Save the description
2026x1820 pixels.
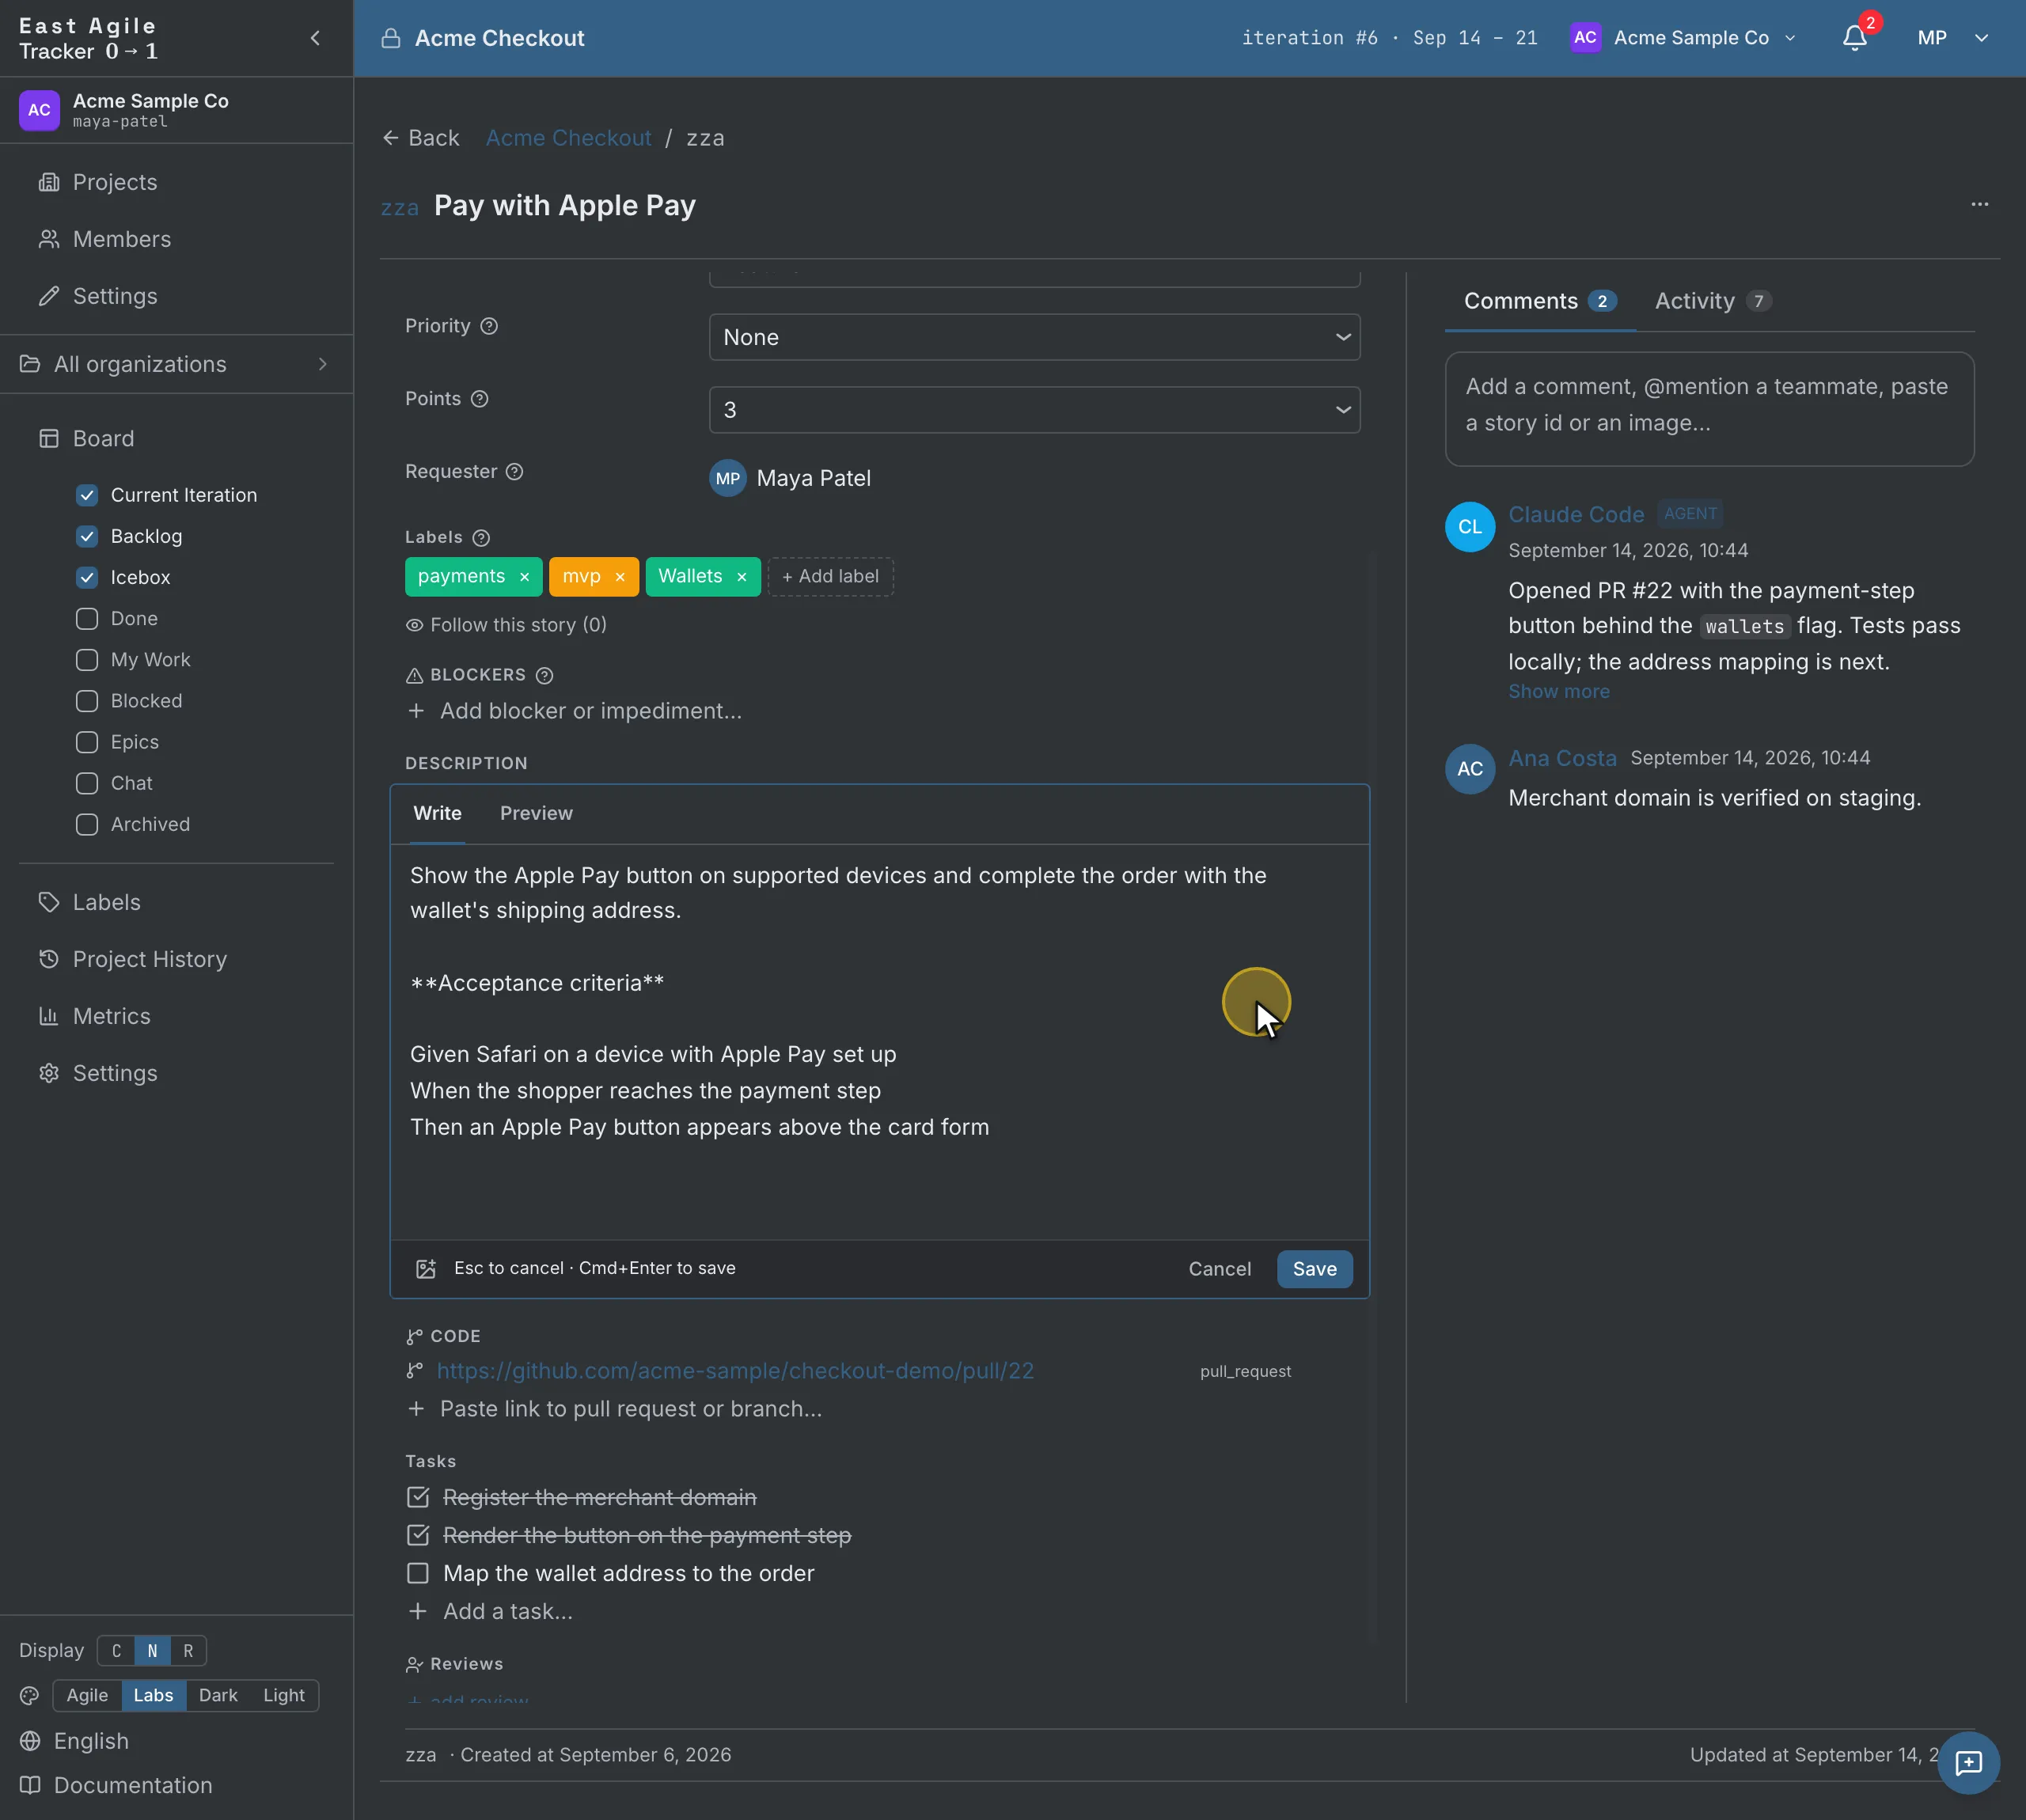(1314, 1269)
